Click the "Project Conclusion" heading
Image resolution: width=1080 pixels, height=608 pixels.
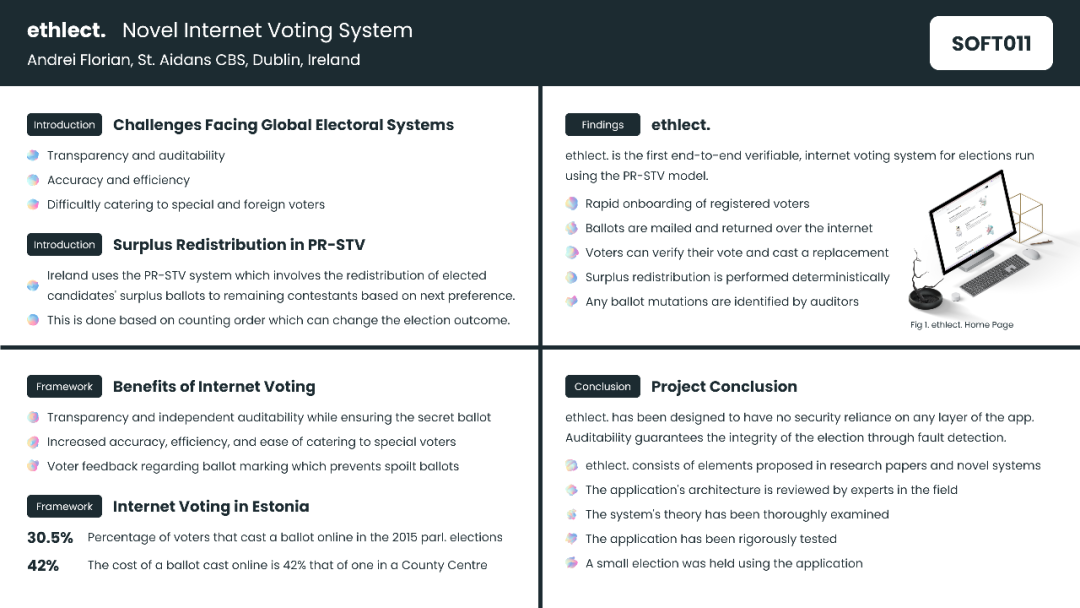[x=724, y=387]
